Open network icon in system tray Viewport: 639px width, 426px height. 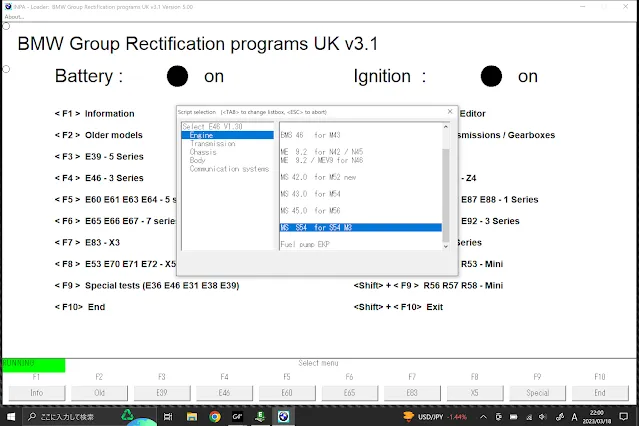pyautogui.click(x=529, y=417)
